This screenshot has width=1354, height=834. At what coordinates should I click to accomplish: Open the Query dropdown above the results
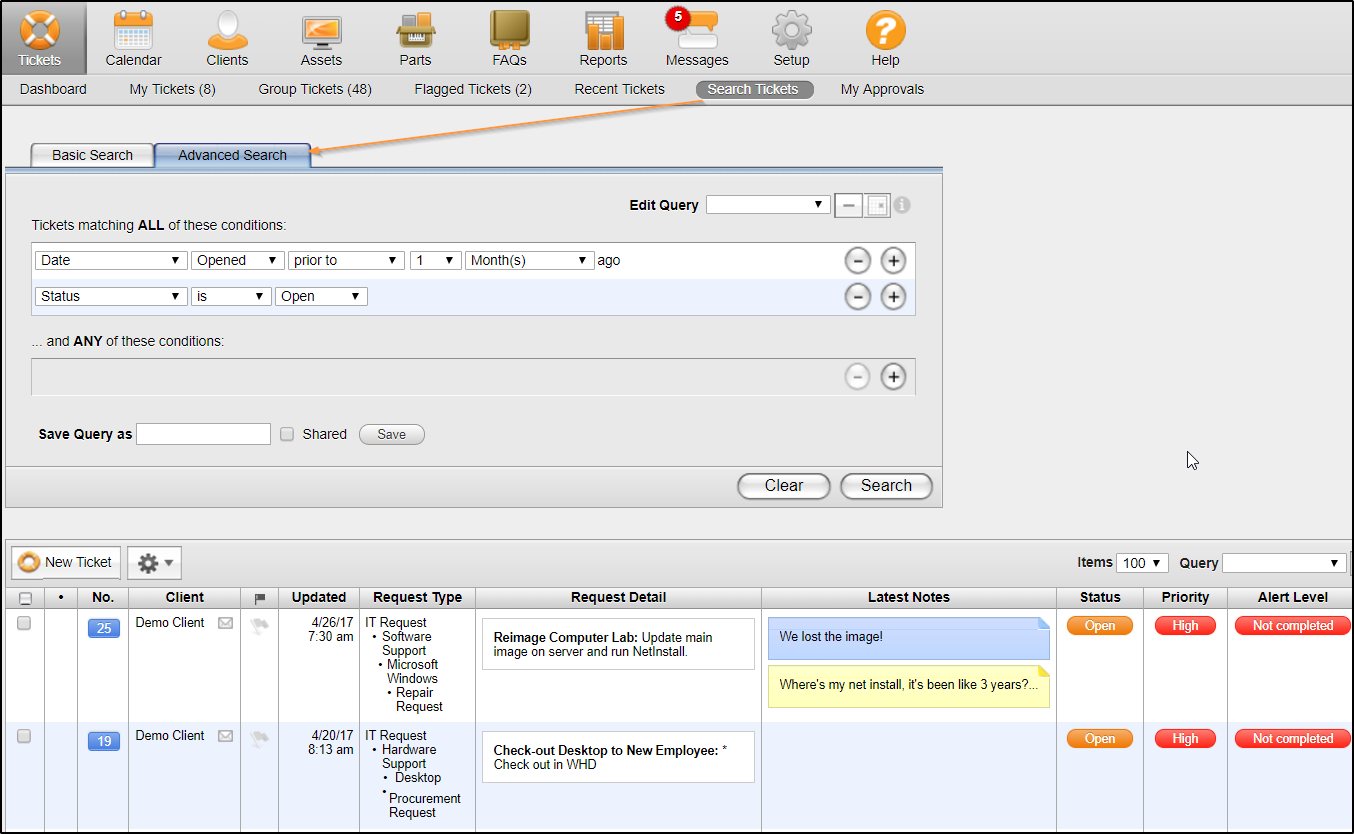click(x=1284, y=563)
